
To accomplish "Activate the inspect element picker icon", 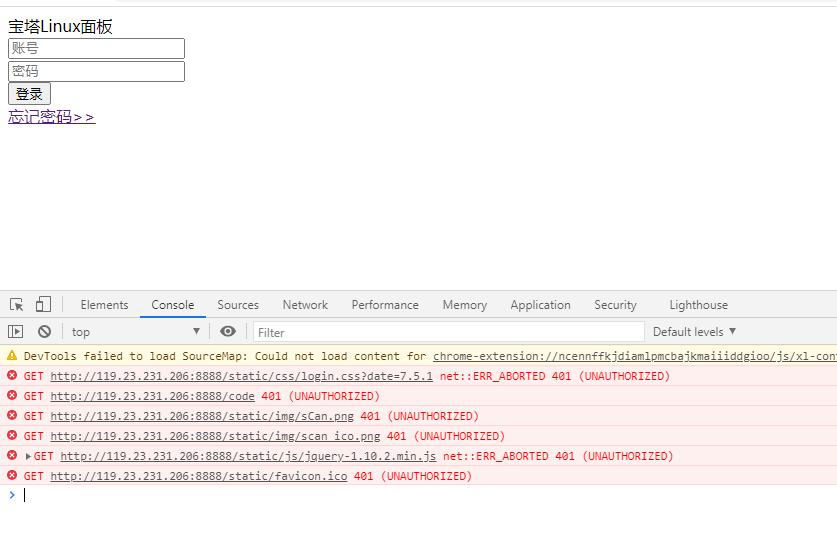I will pos(17,305).
